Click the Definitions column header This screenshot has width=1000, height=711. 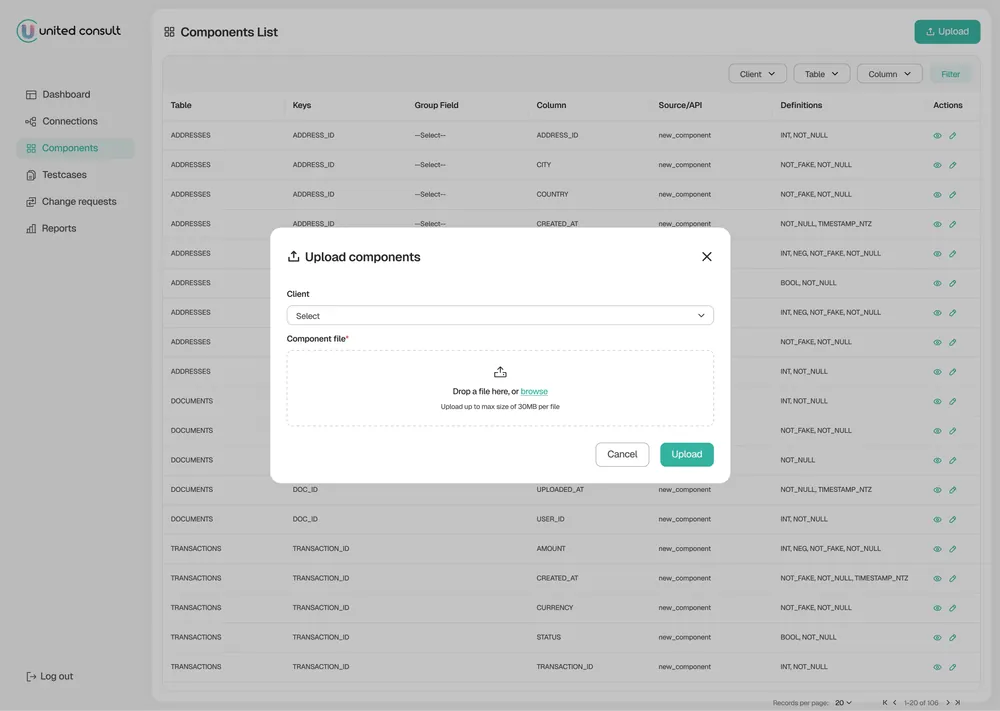801,105
